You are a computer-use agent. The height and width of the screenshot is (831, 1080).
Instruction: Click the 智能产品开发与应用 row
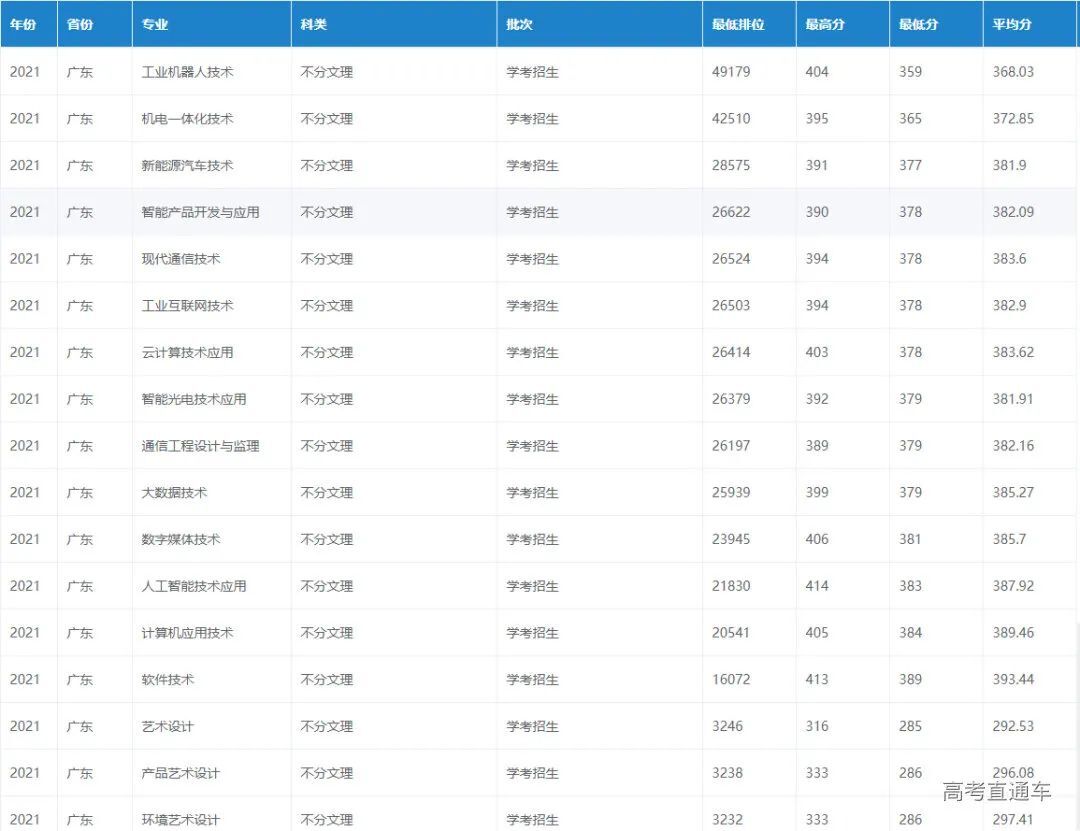coord(200,212)
